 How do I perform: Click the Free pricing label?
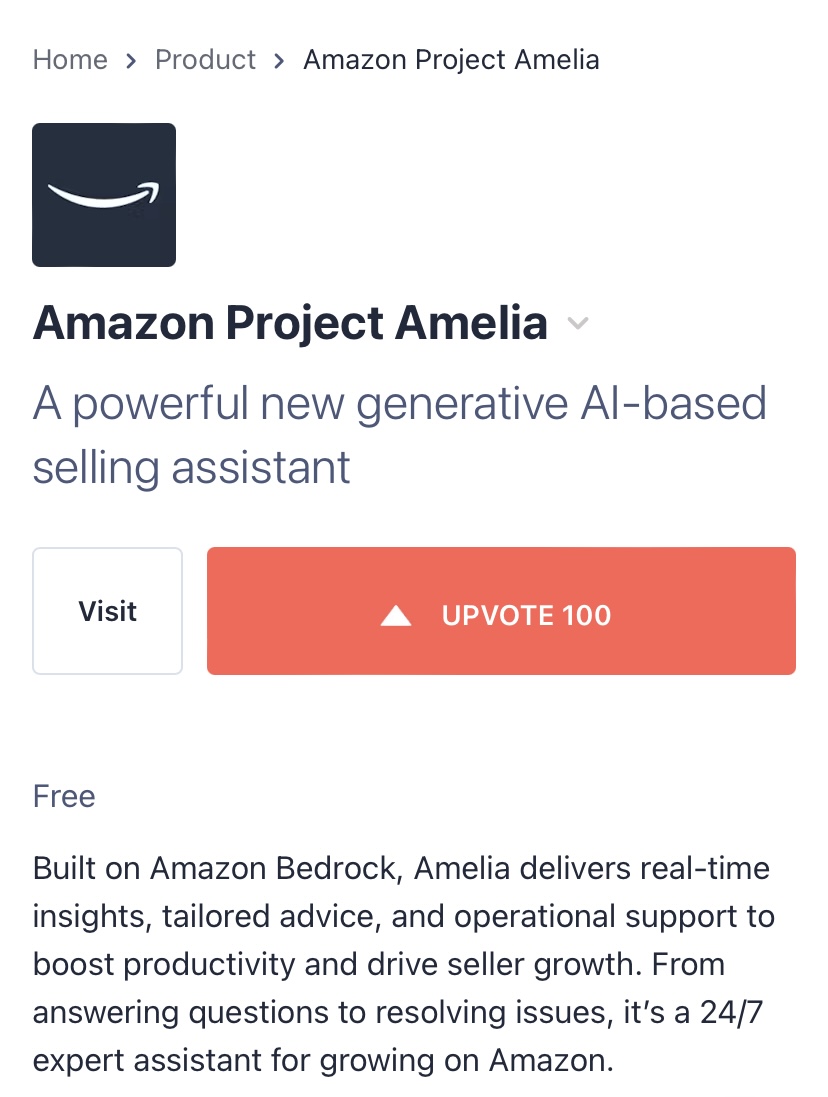[x=64, y=796]
